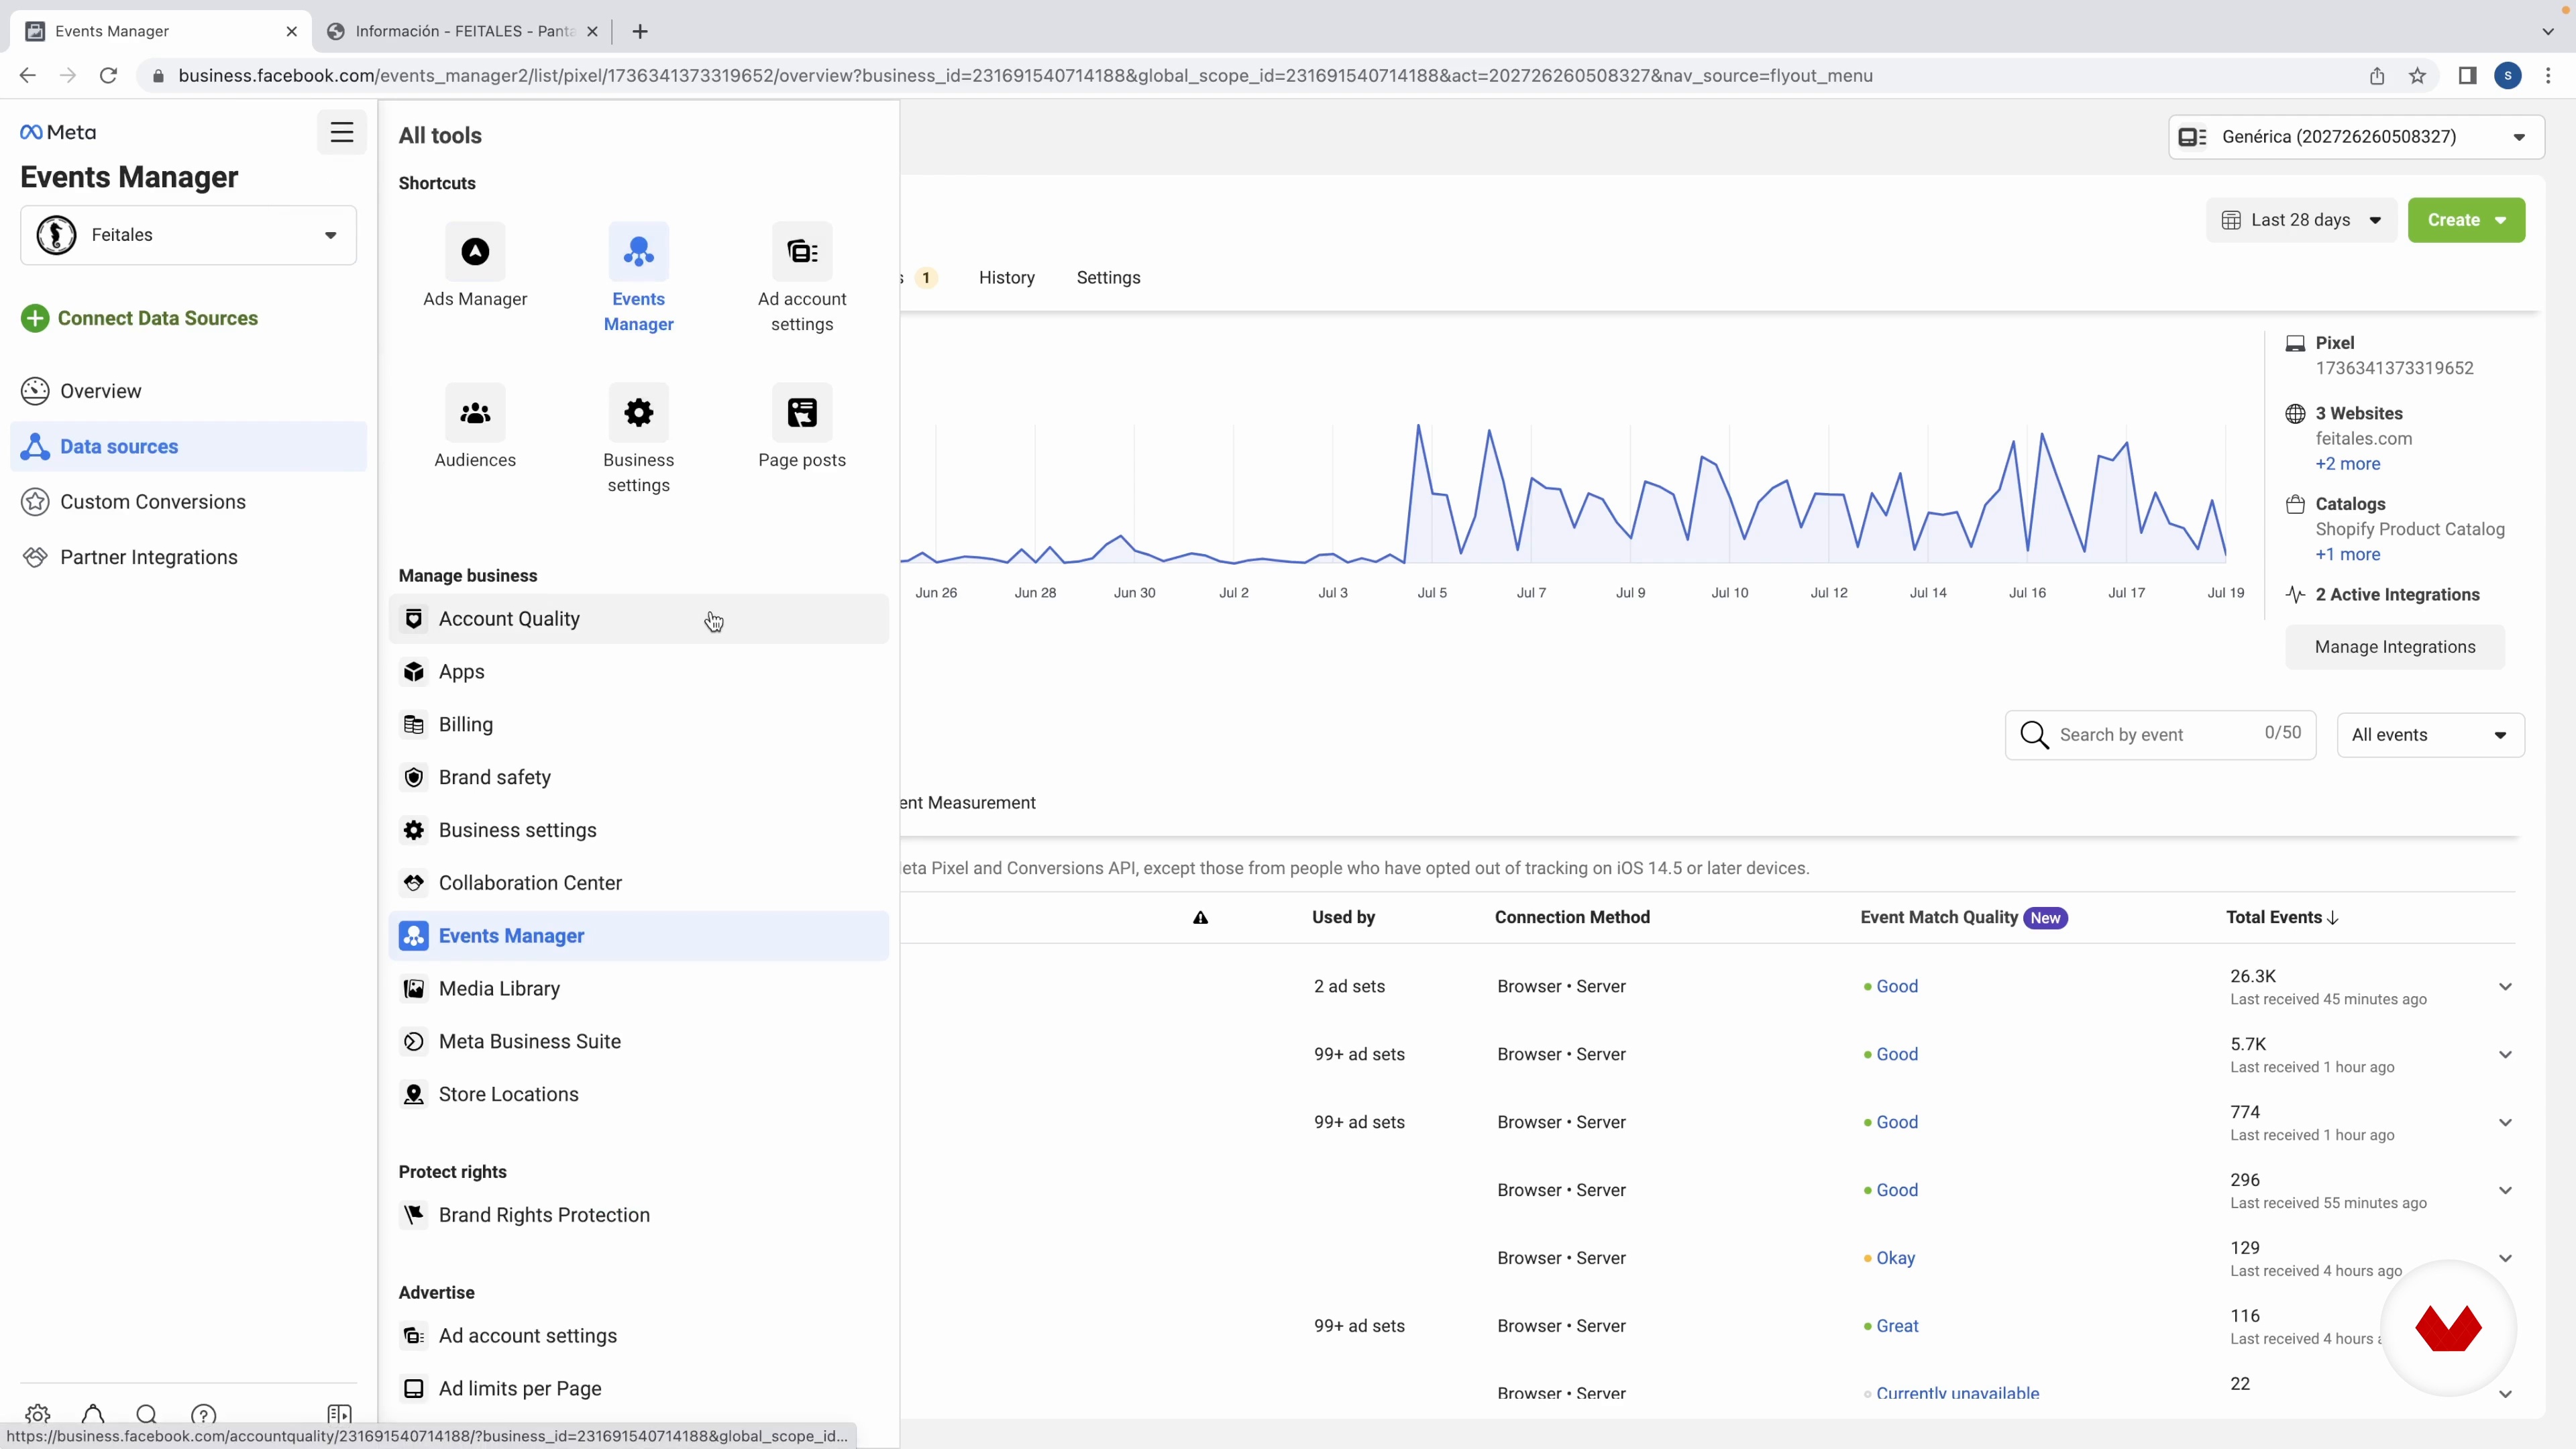2576x1449 pixels.
Task: Click the Search by event field
Action: [2160, 735]
